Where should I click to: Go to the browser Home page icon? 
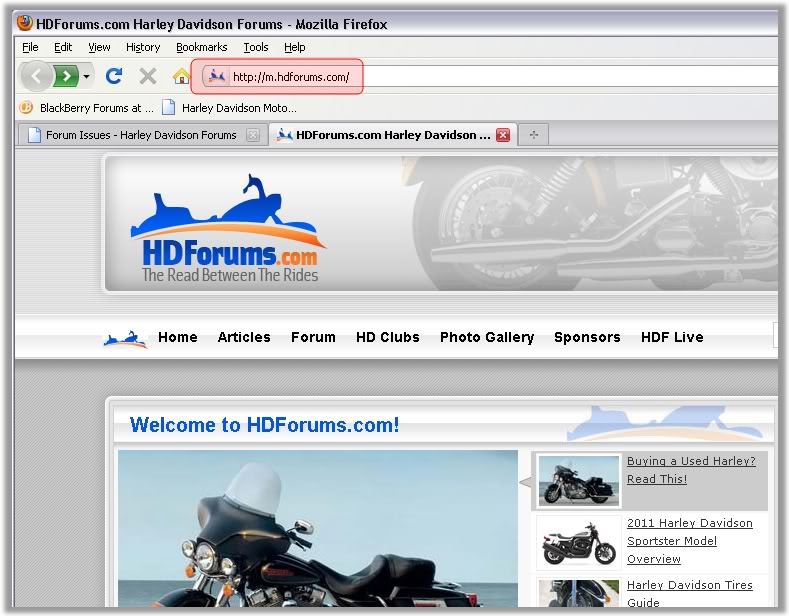pos(181,76)
